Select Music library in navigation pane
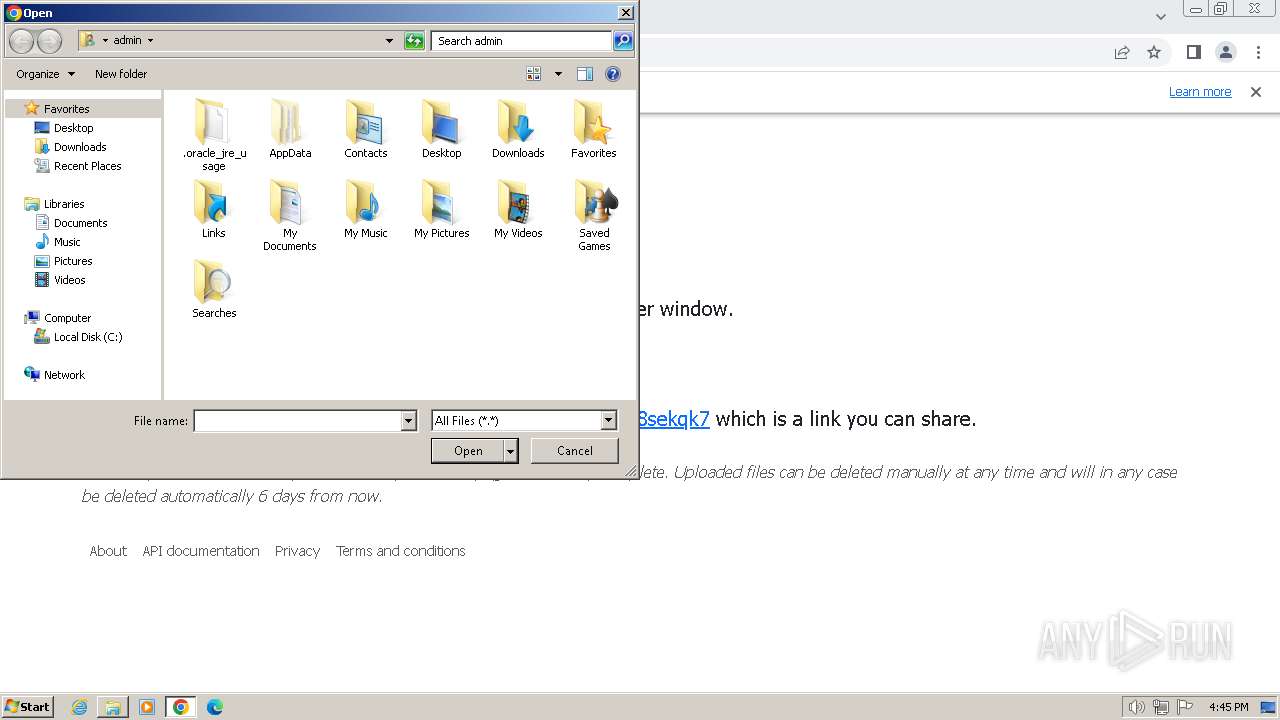 (67, 242)
